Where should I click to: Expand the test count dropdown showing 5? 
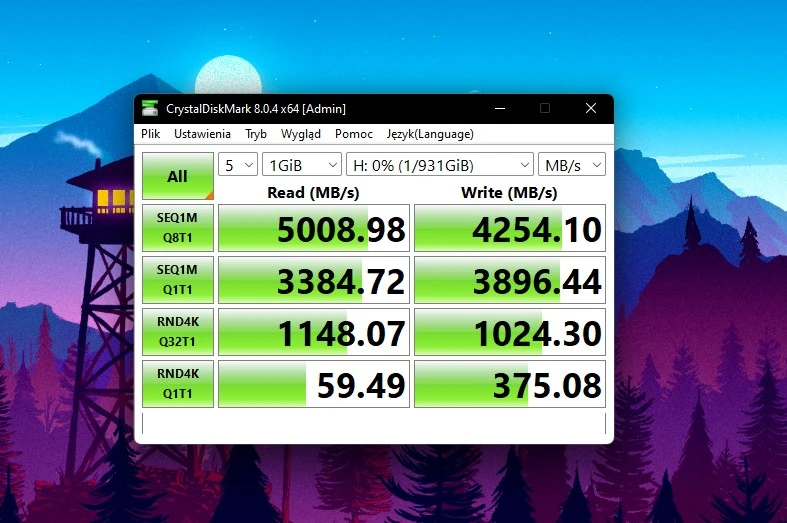pos(238,165)
